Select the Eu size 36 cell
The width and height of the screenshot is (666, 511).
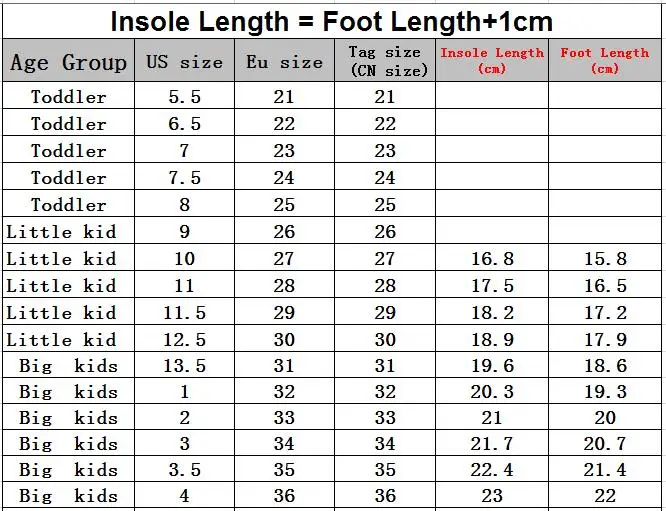pos(284,495)
